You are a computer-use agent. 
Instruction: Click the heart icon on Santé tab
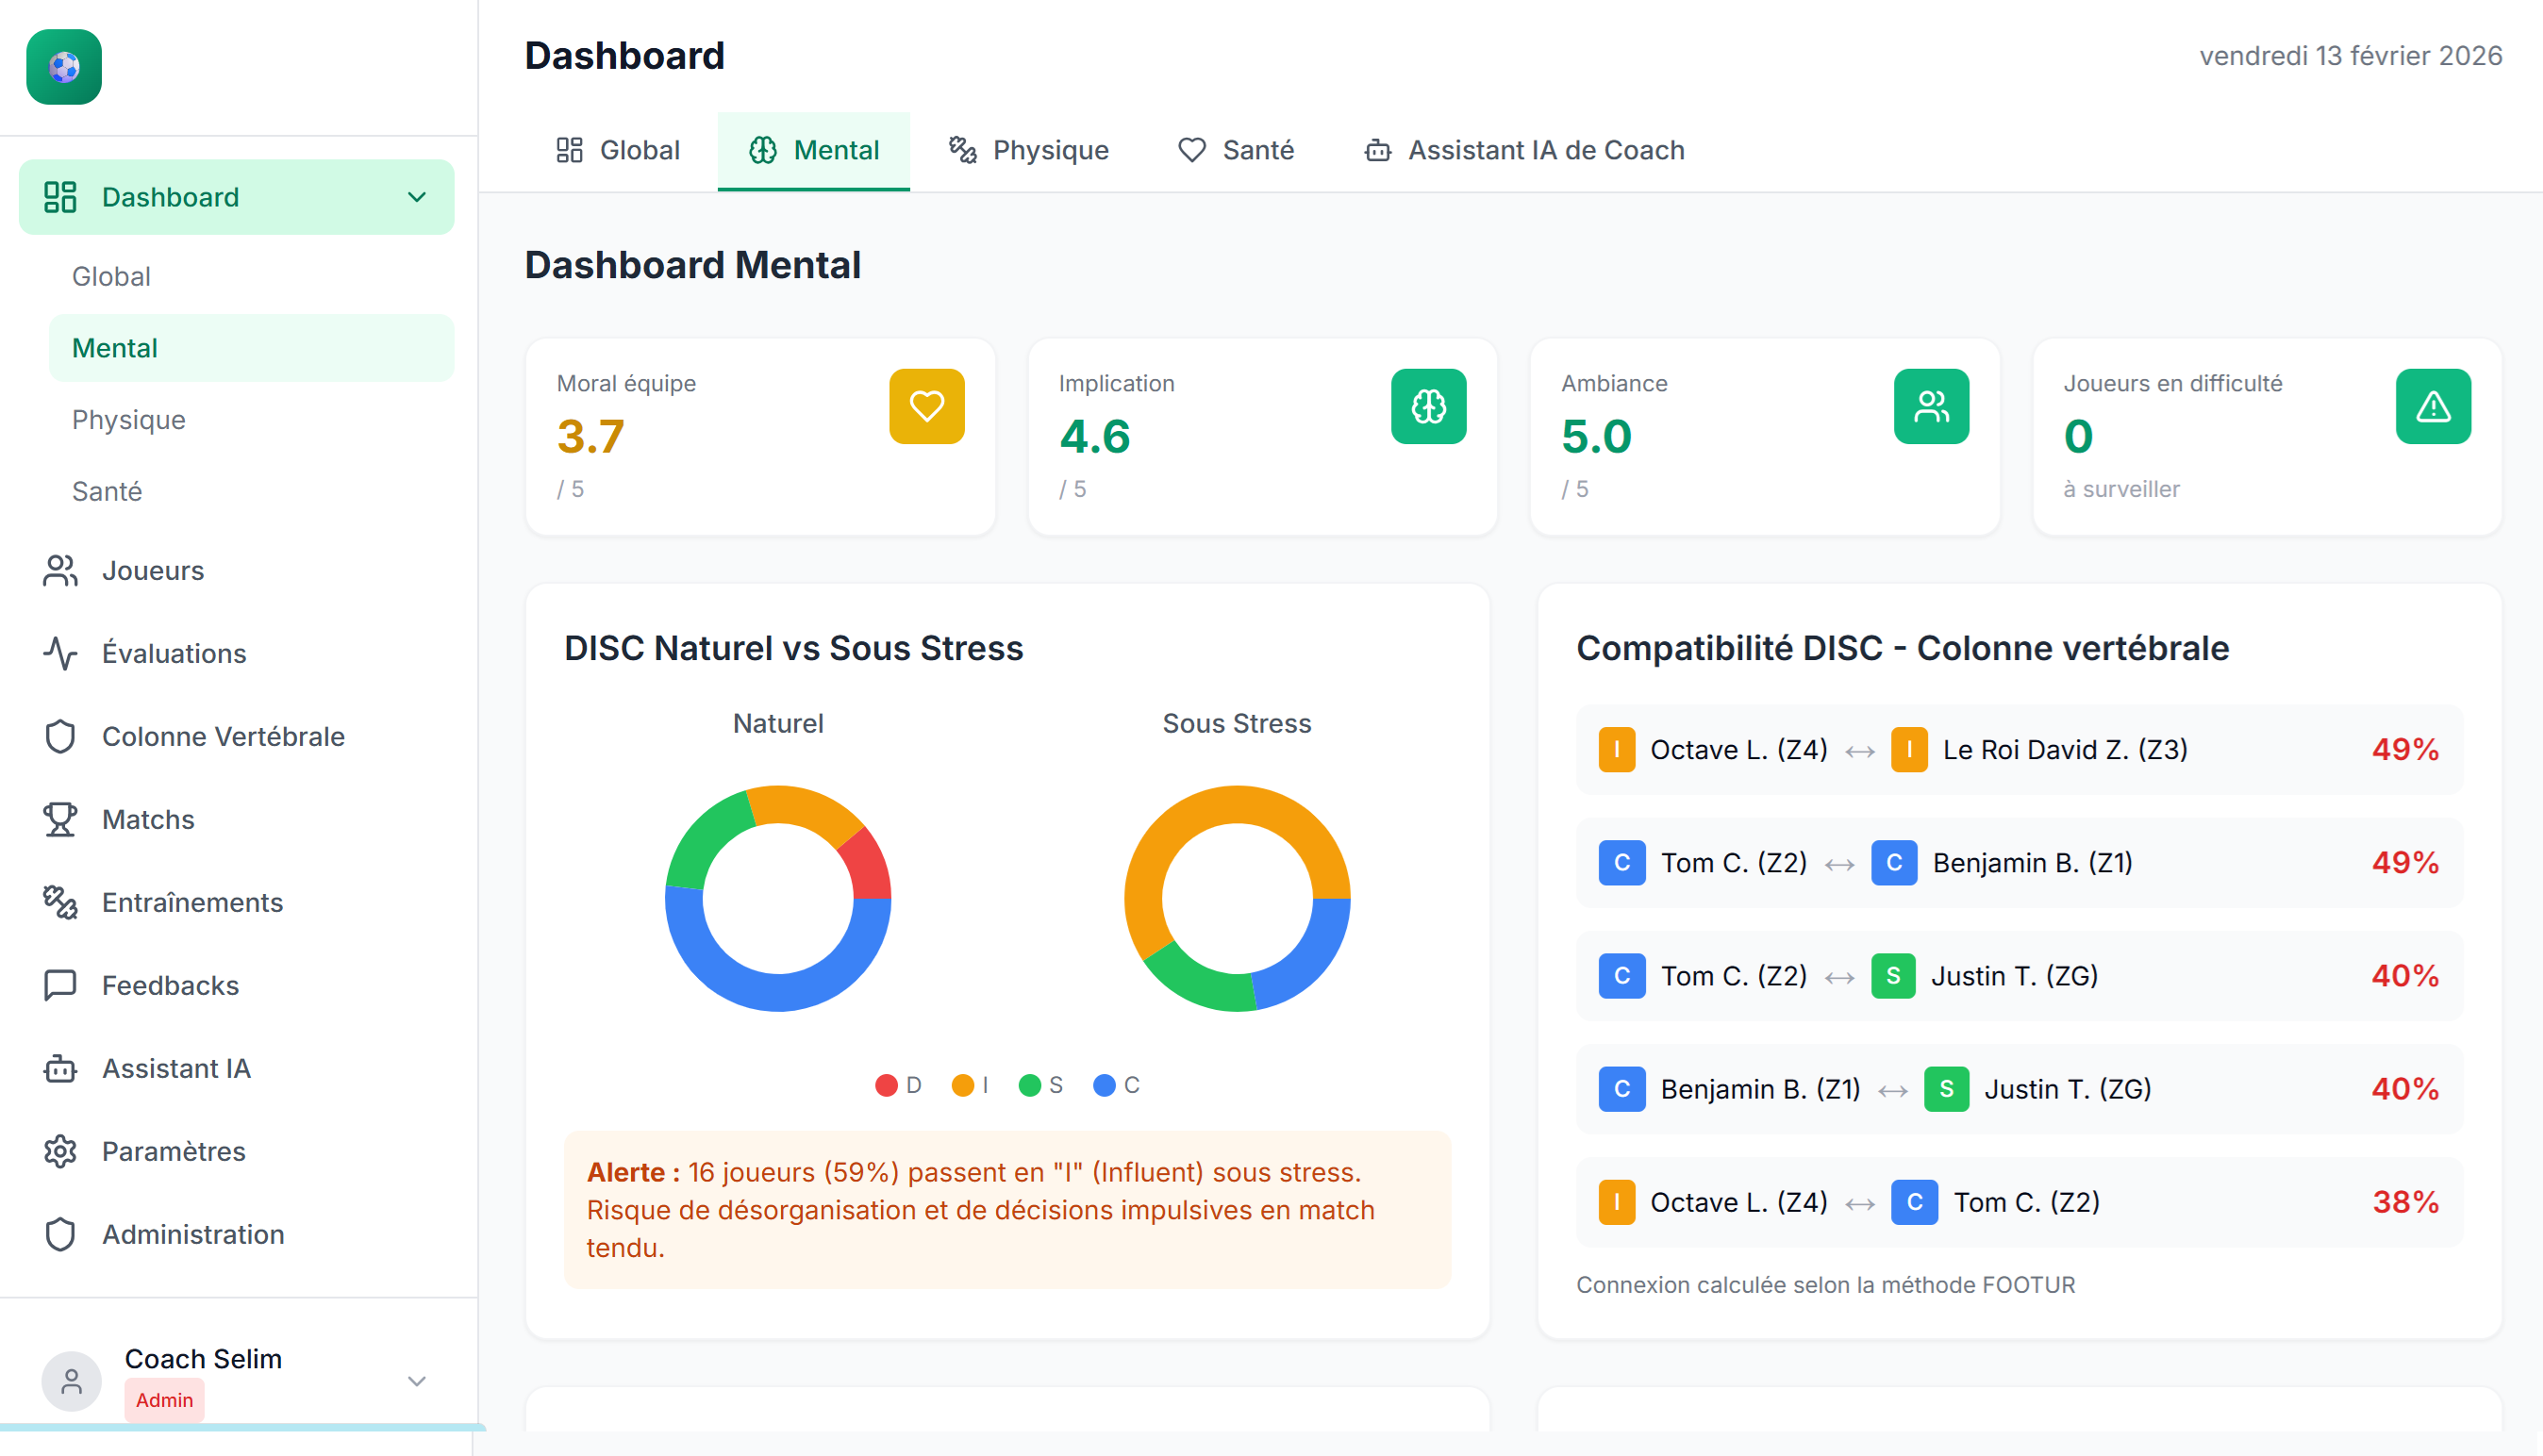pos(1192,150)
